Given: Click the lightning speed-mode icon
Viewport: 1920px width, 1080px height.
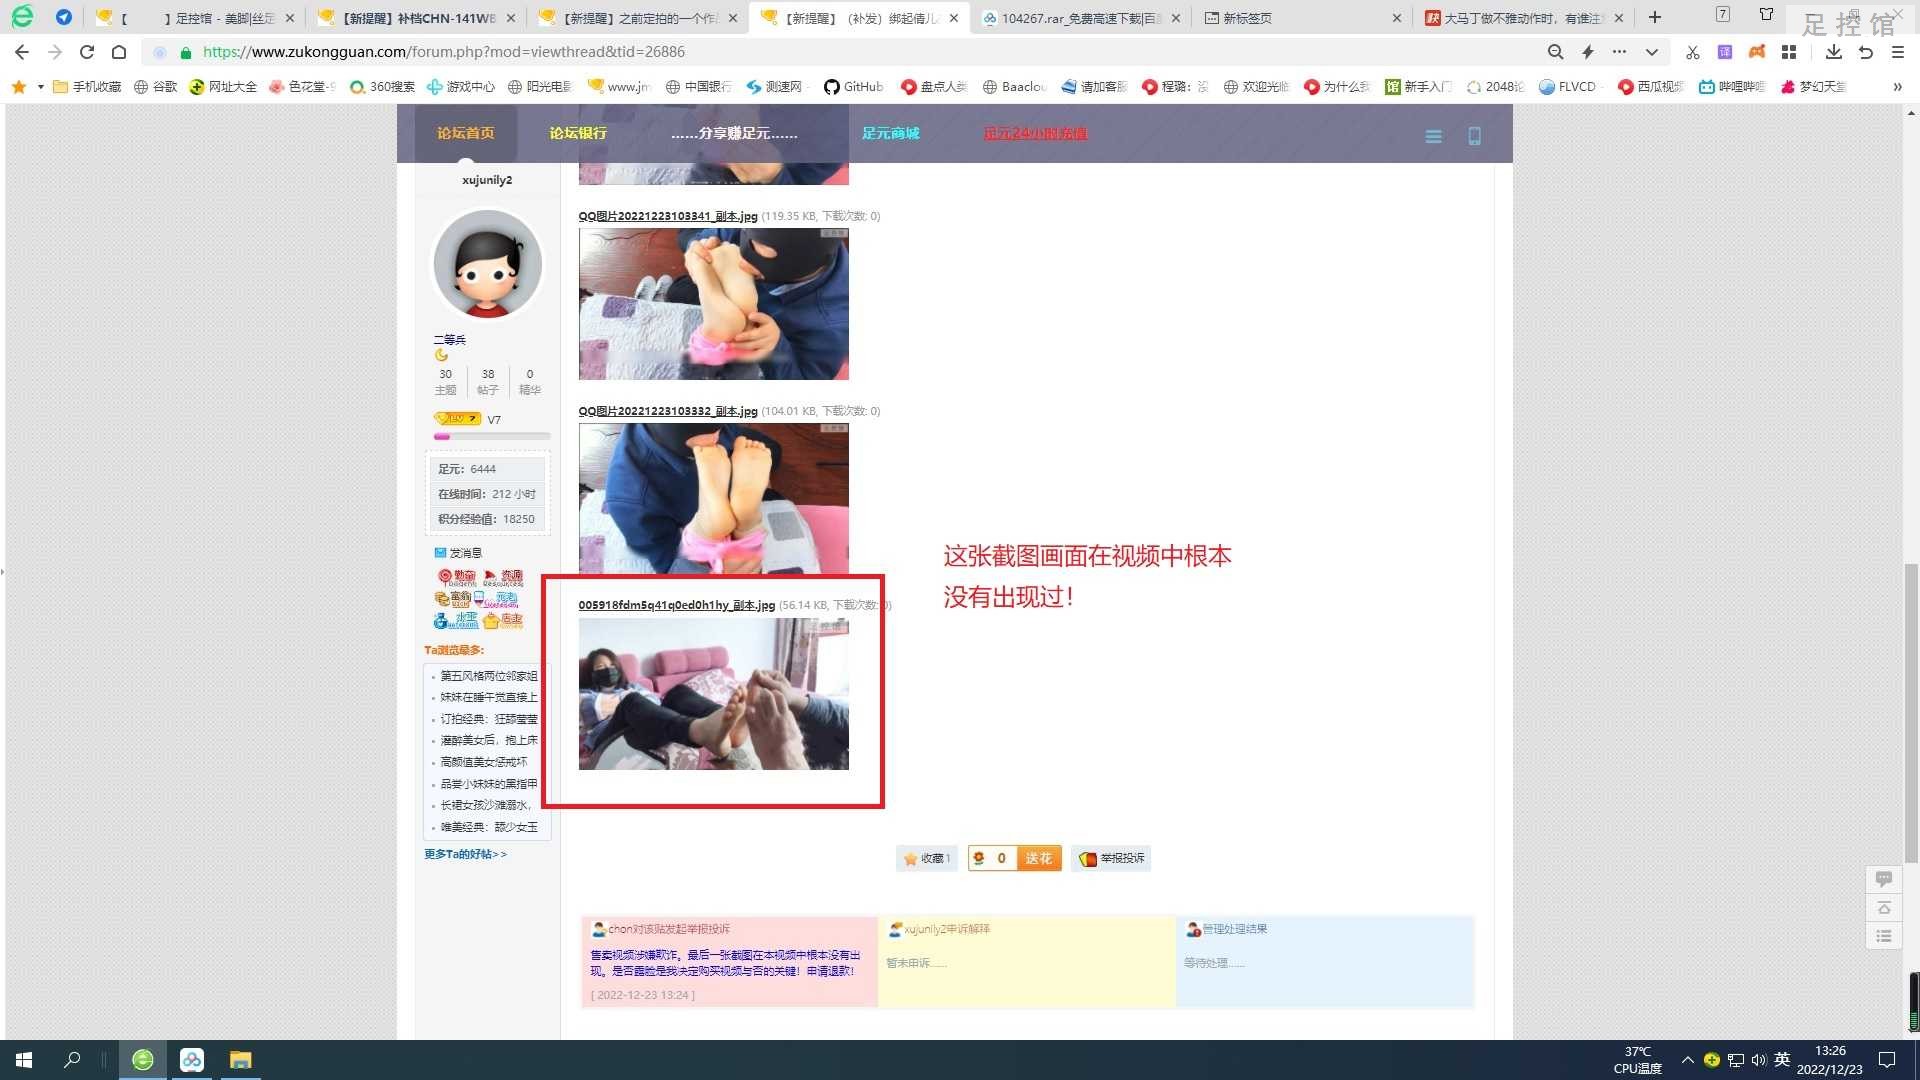Looking at the screenshot, I should click(1587, 52).
